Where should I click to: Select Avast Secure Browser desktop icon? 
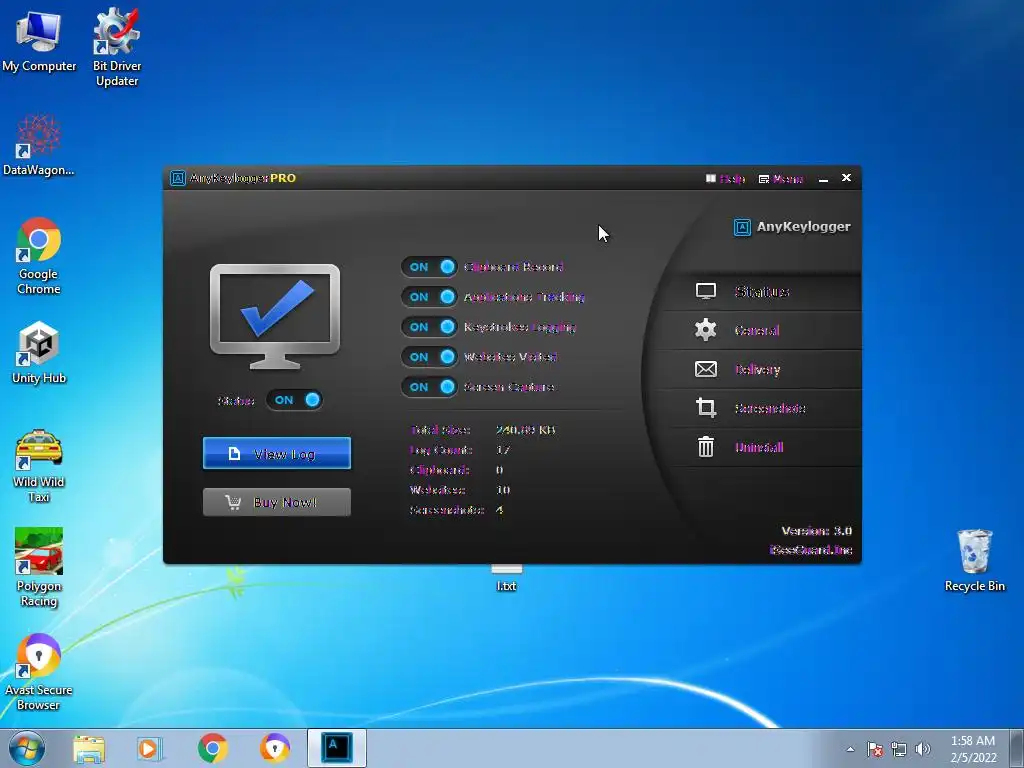[x=39, y=673]
